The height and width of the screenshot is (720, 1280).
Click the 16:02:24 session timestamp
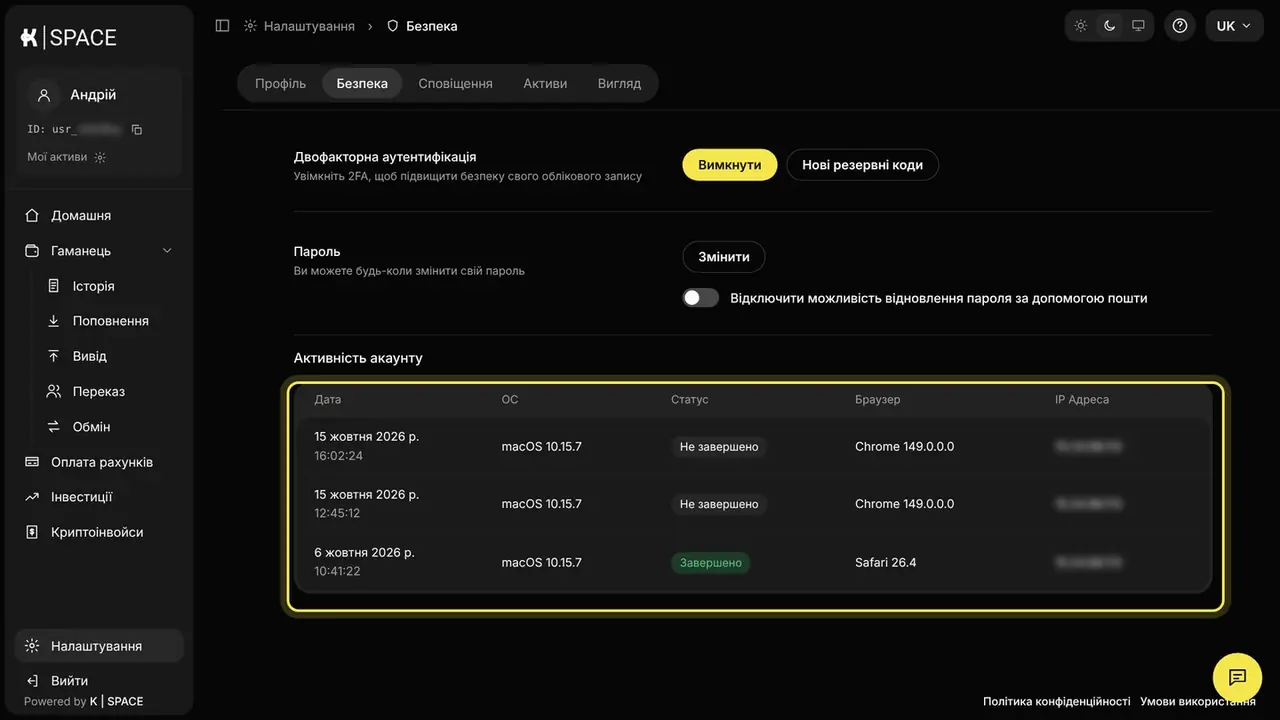click(338, 456)
